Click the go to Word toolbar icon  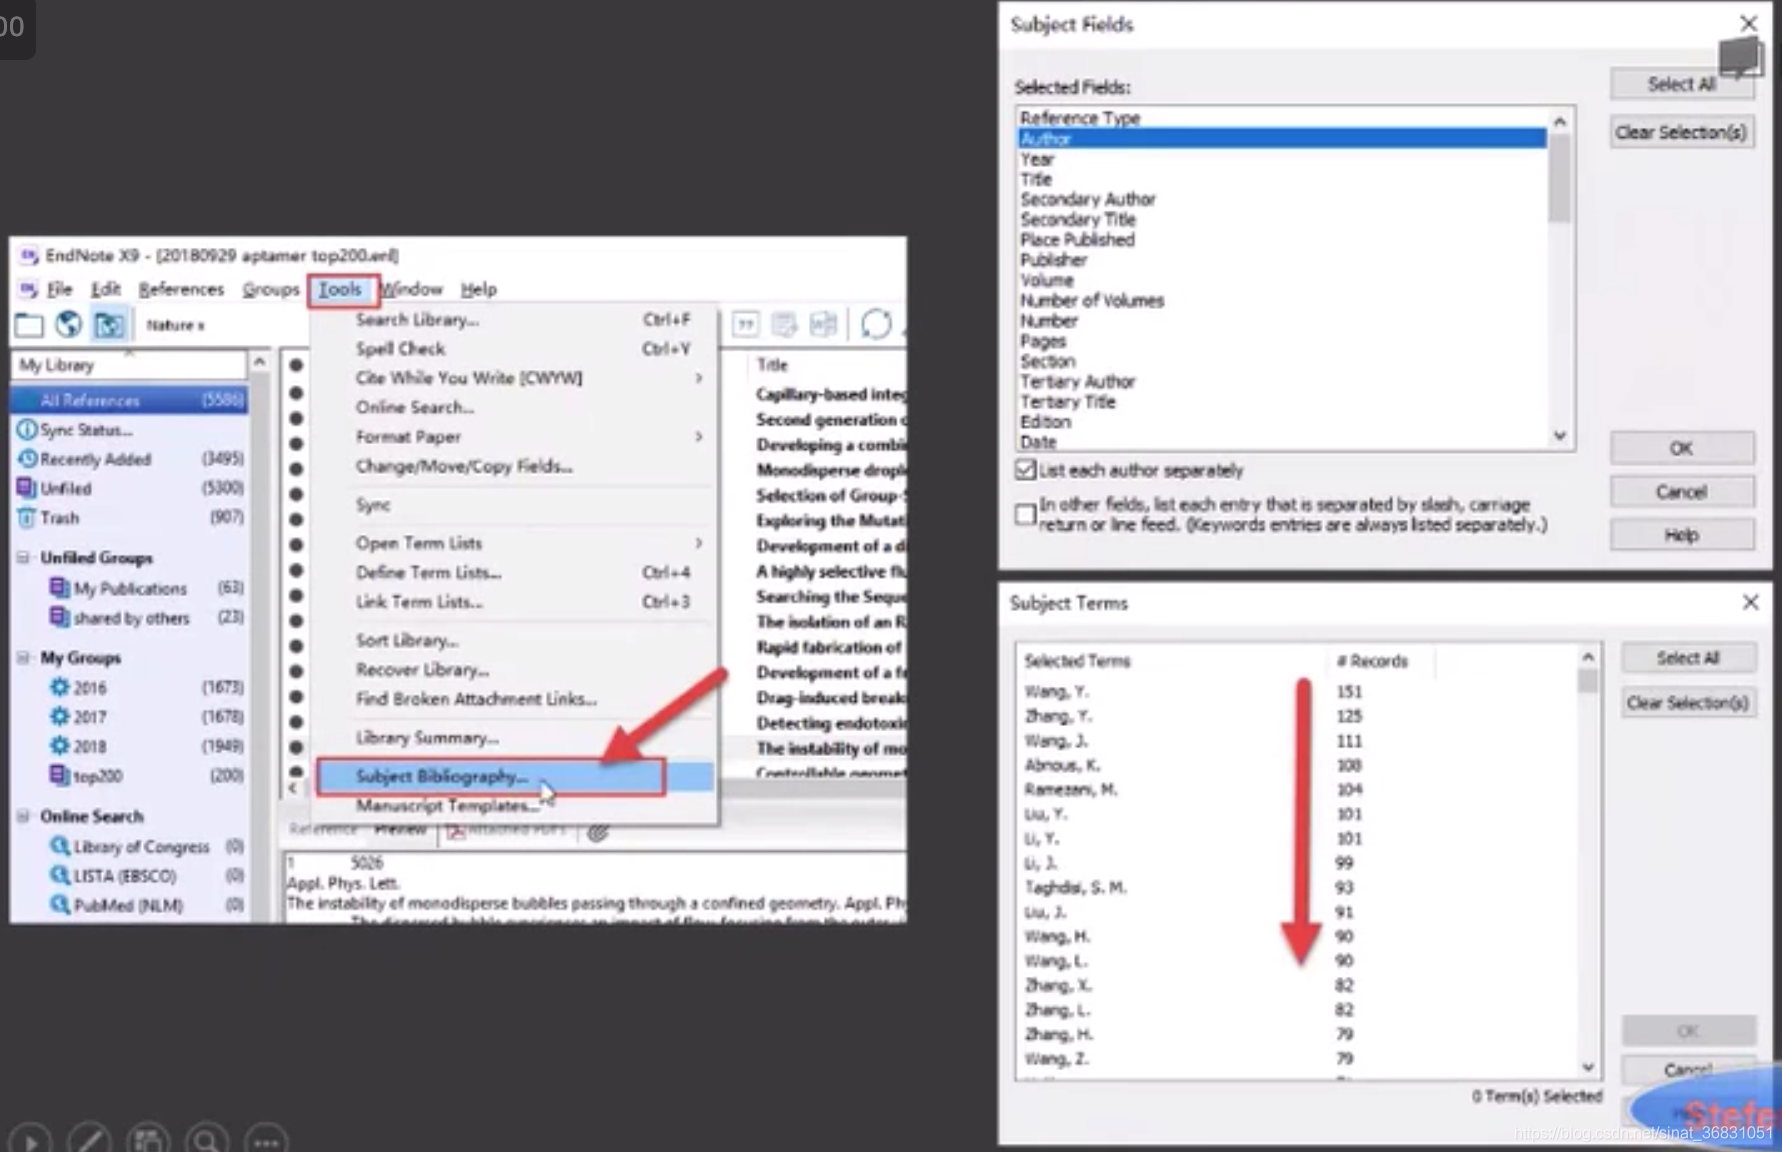pos(823,325)
